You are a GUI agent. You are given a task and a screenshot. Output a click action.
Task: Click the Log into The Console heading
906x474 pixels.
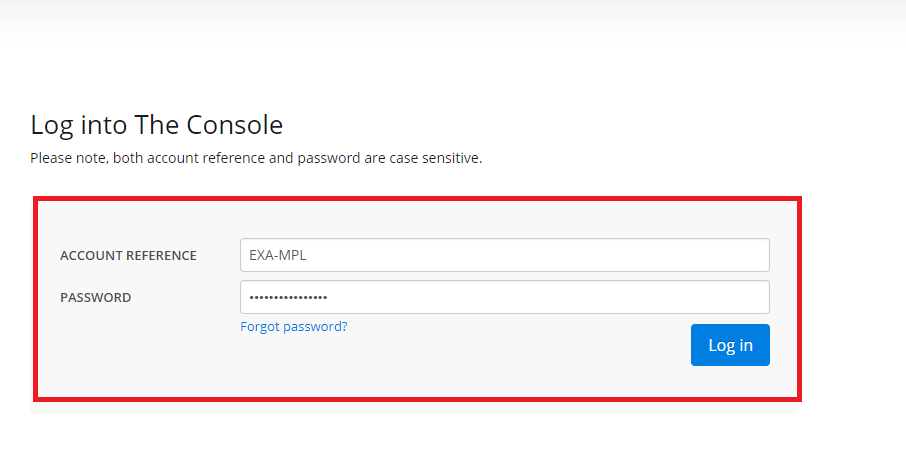157,125
